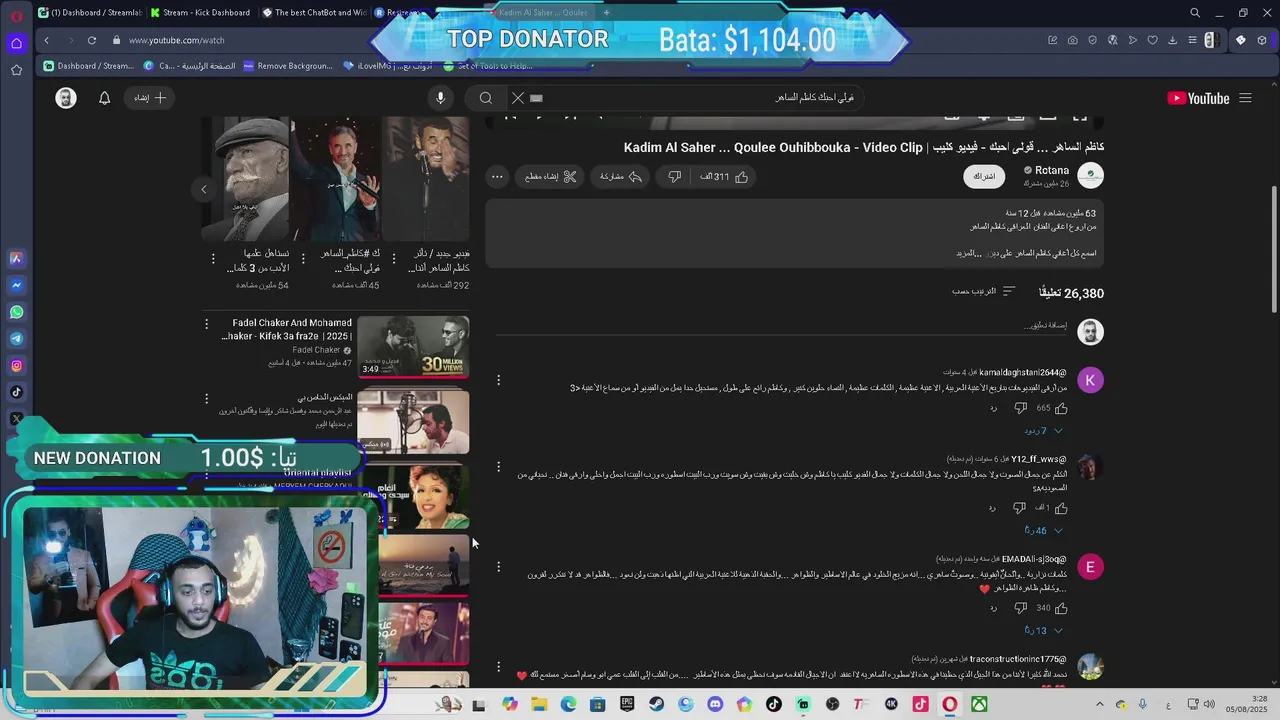Open Telegram in Opera sidebar
This screenshot has height=720, width=1280.
pyautogui.click(x=16, y=339)
